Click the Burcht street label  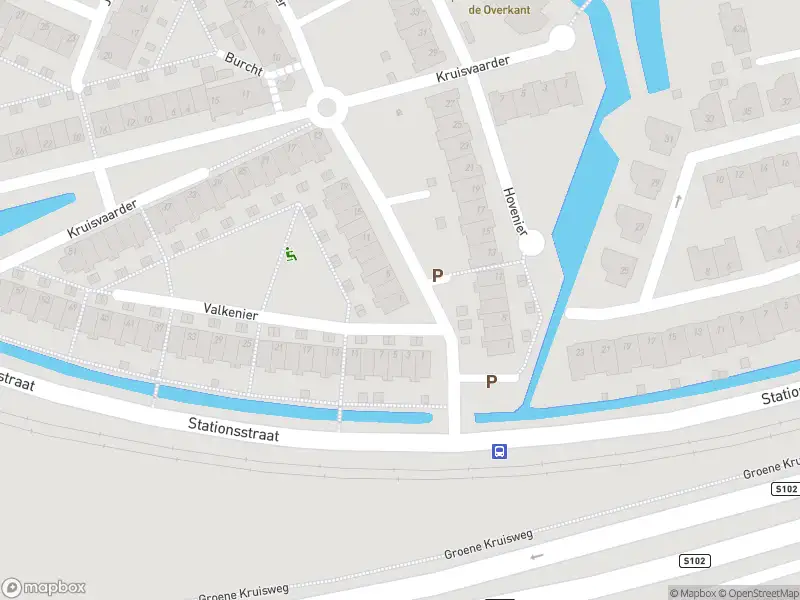pos(243,64)
